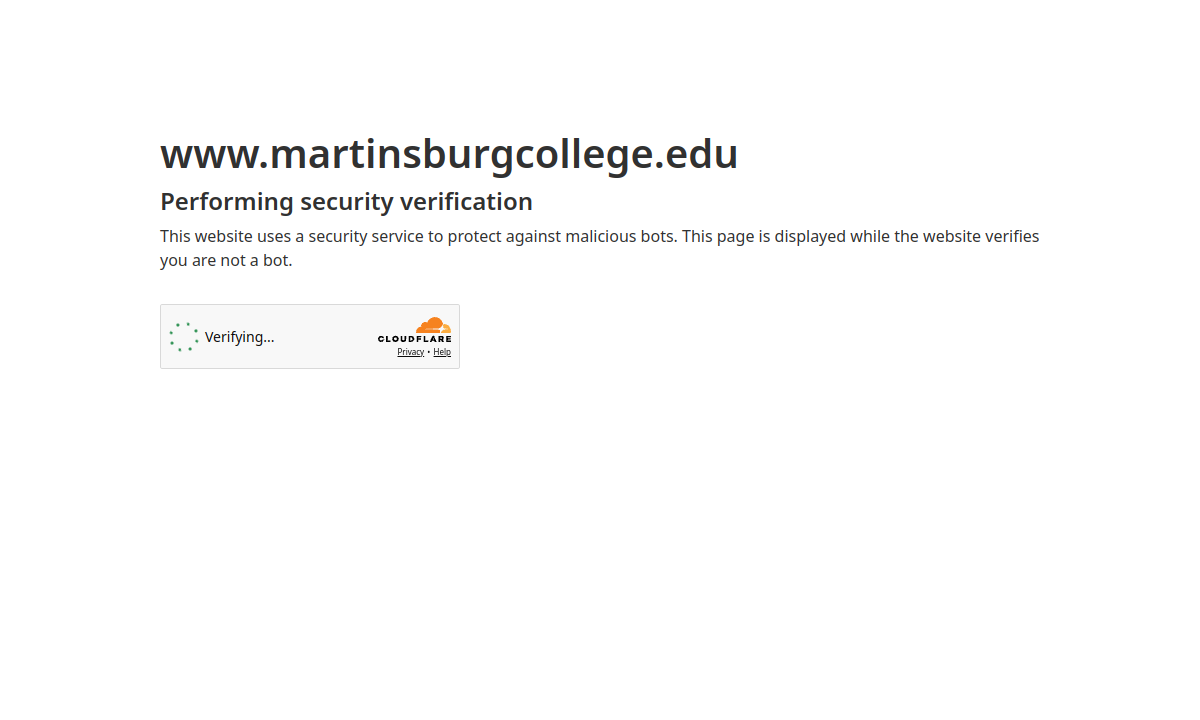Viewport: 1200px width, 720px height.
Task: Click the words "malicious bots" in description
Action: pyautogui.click(x=620, y=236)
